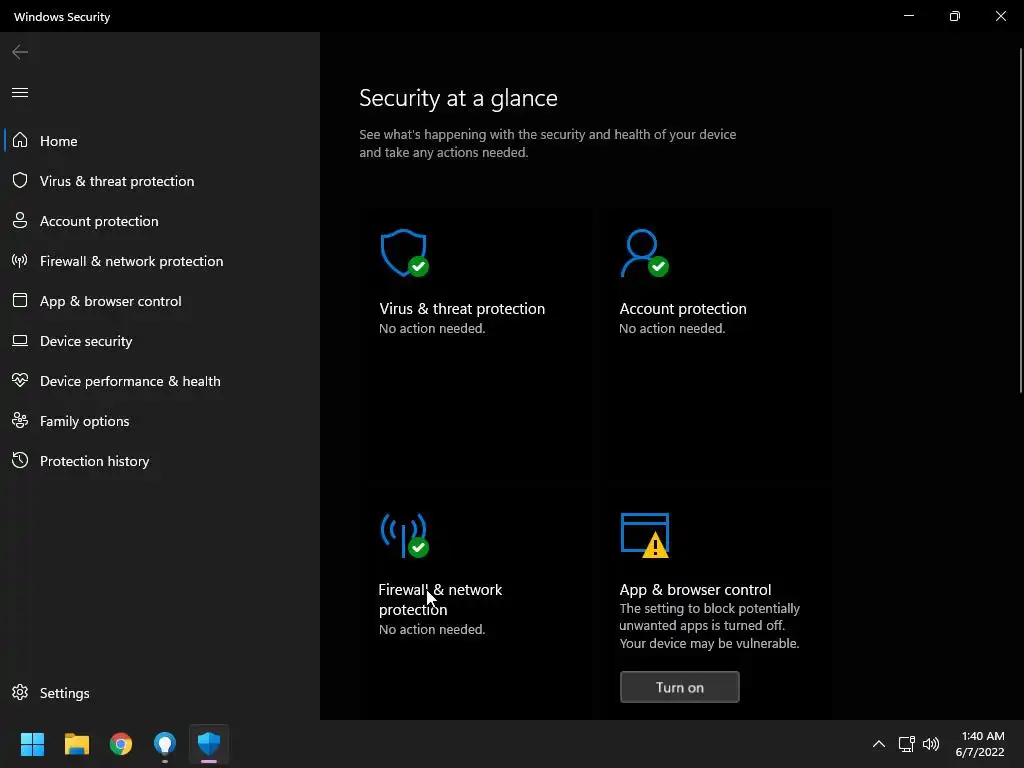The height and width of the screenshot is (768, 1024).
Task: Launch Google Chrome from the taskbar
Action: [x=121, y=744]
